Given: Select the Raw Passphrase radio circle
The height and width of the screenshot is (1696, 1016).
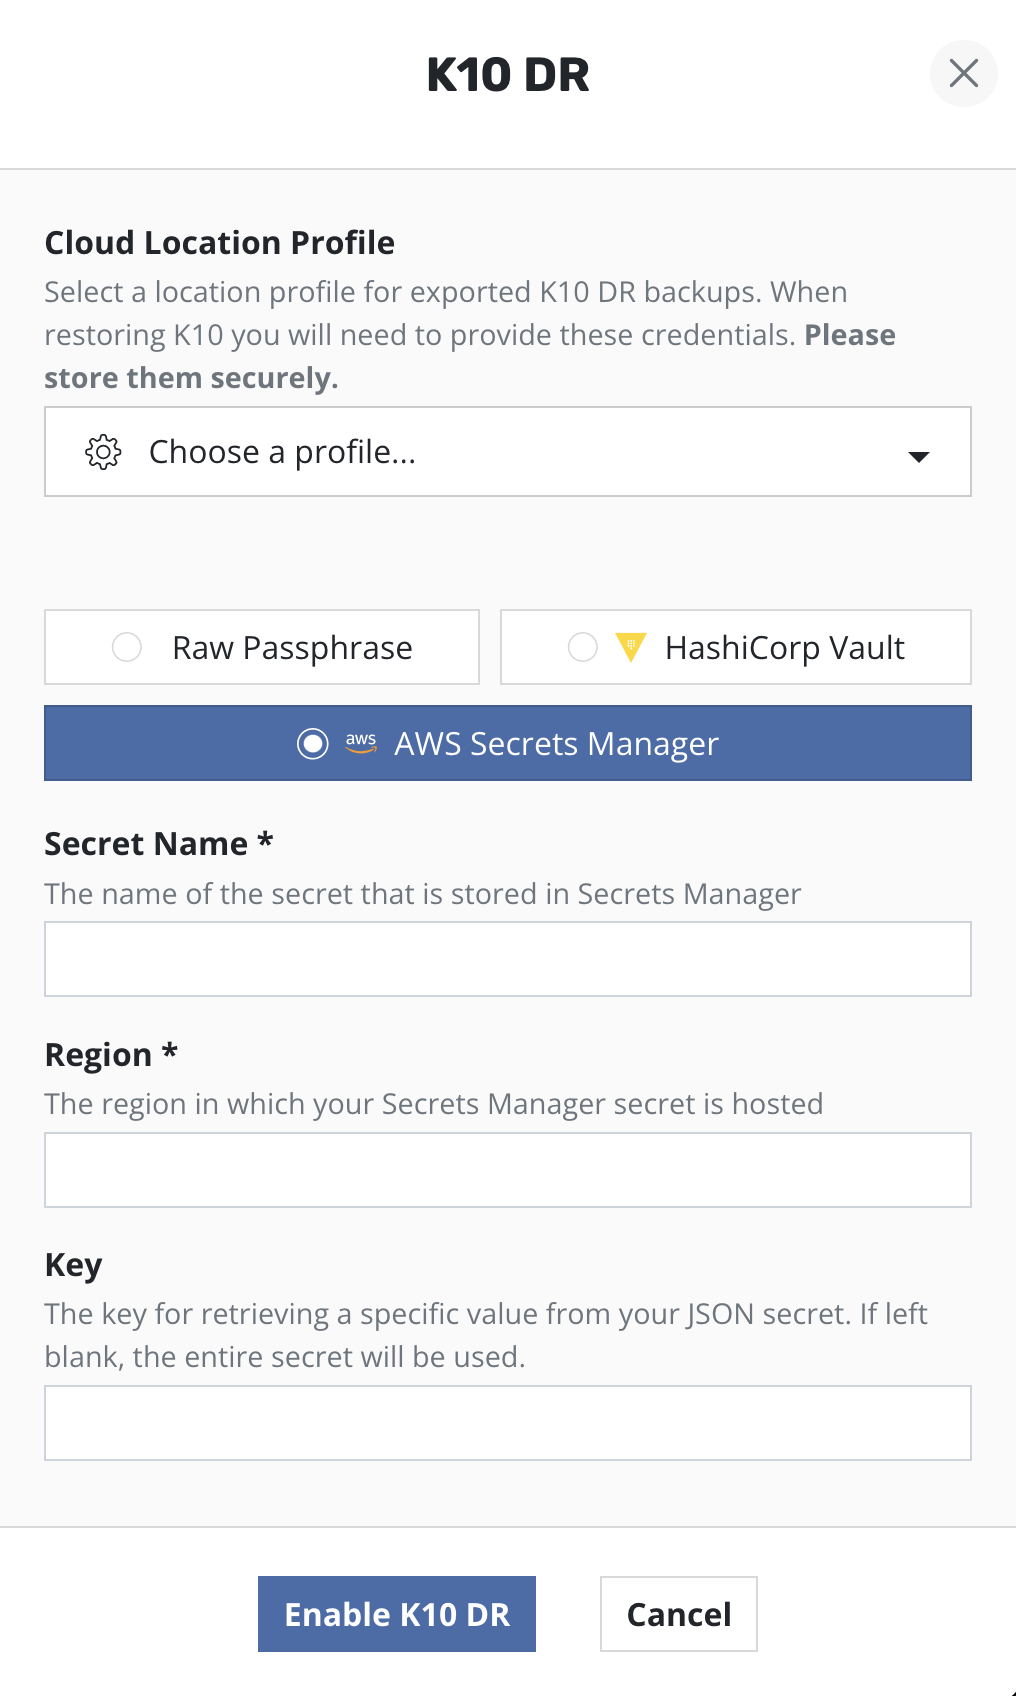Looking at the screenshot, I should point(127,647).
